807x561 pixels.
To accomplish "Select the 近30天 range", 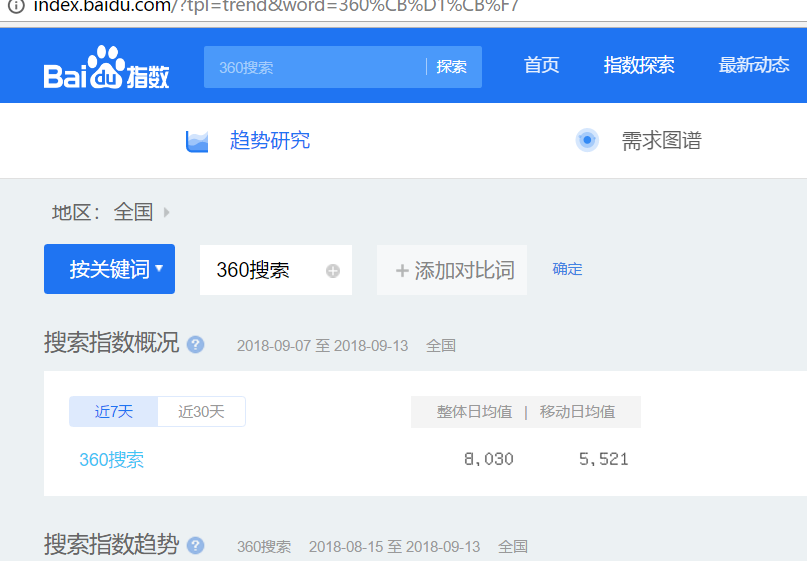I will pos(201,412).
